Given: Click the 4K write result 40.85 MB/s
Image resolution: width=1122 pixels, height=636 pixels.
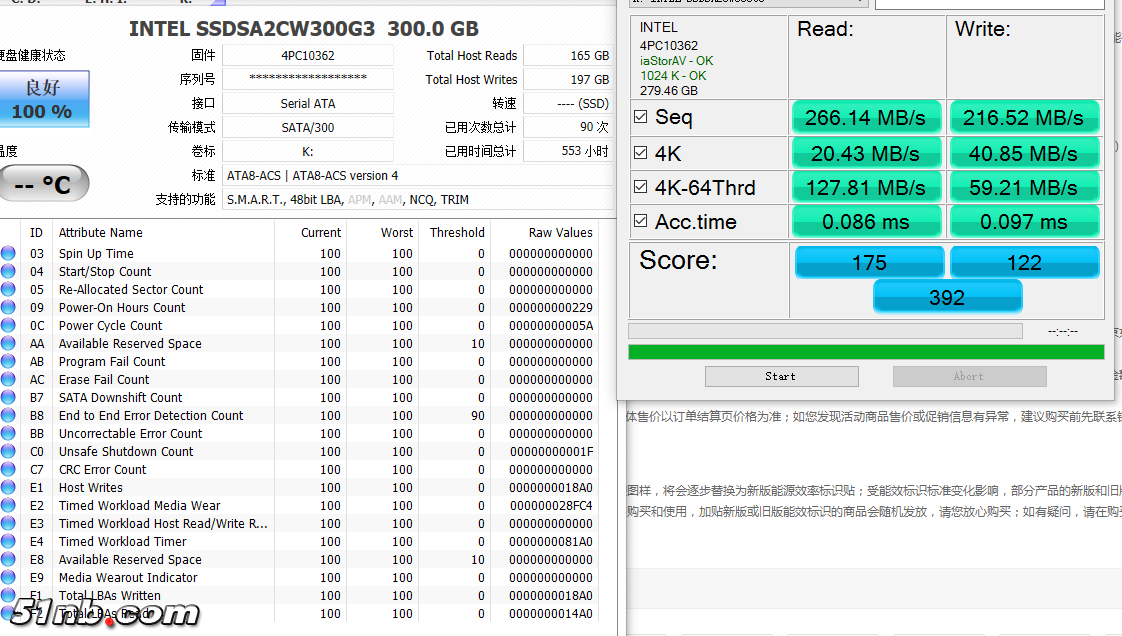Looking at the screenshot, I should pyautogui.click(x=1024, y=153).
